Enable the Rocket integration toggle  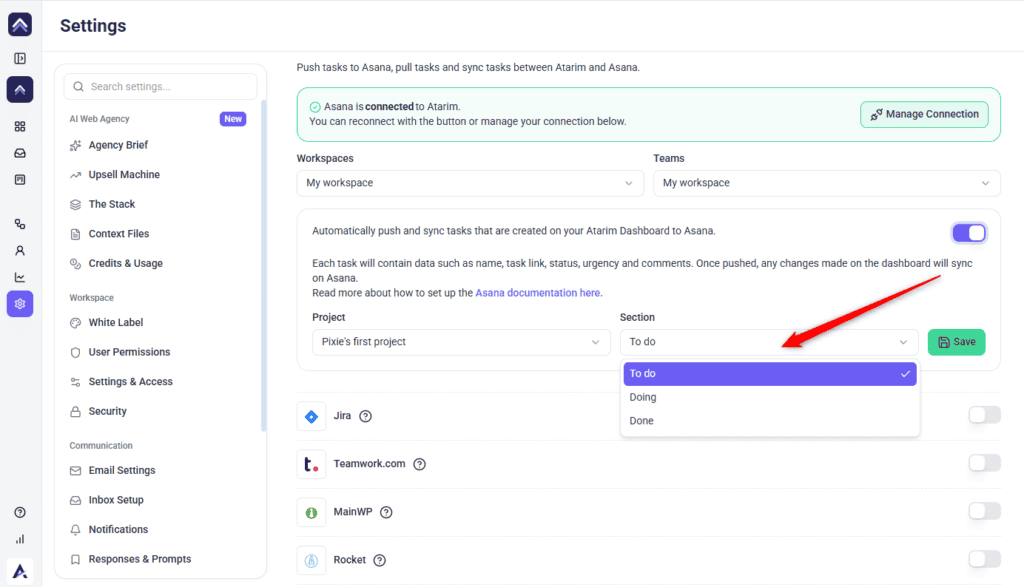click(x=985, y=559)
